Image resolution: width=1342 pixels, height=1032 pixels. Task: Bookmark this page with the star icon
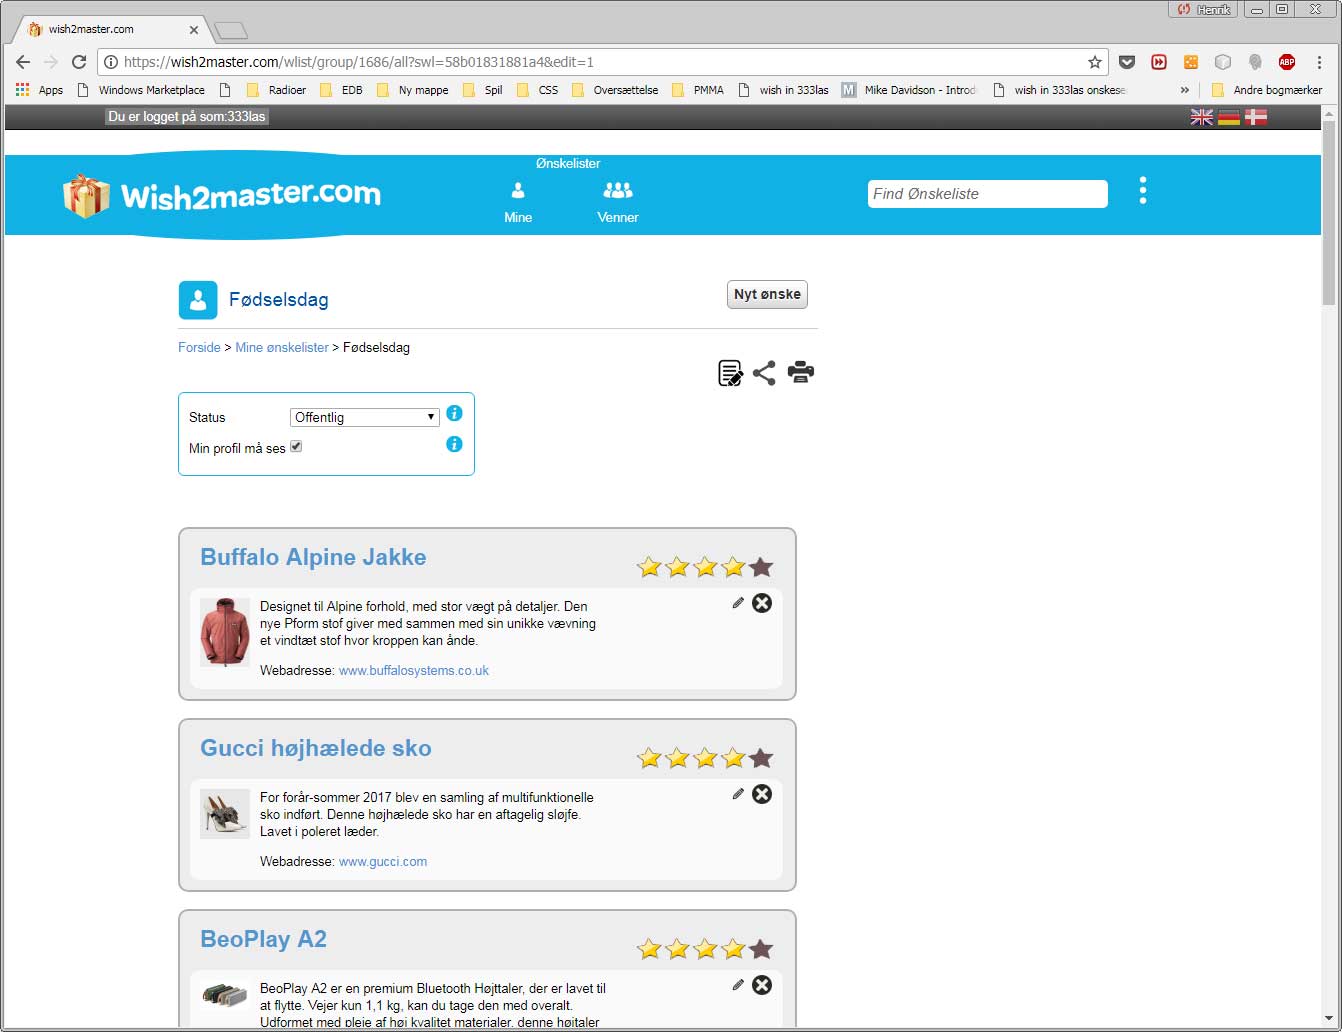pos(1095,62)
